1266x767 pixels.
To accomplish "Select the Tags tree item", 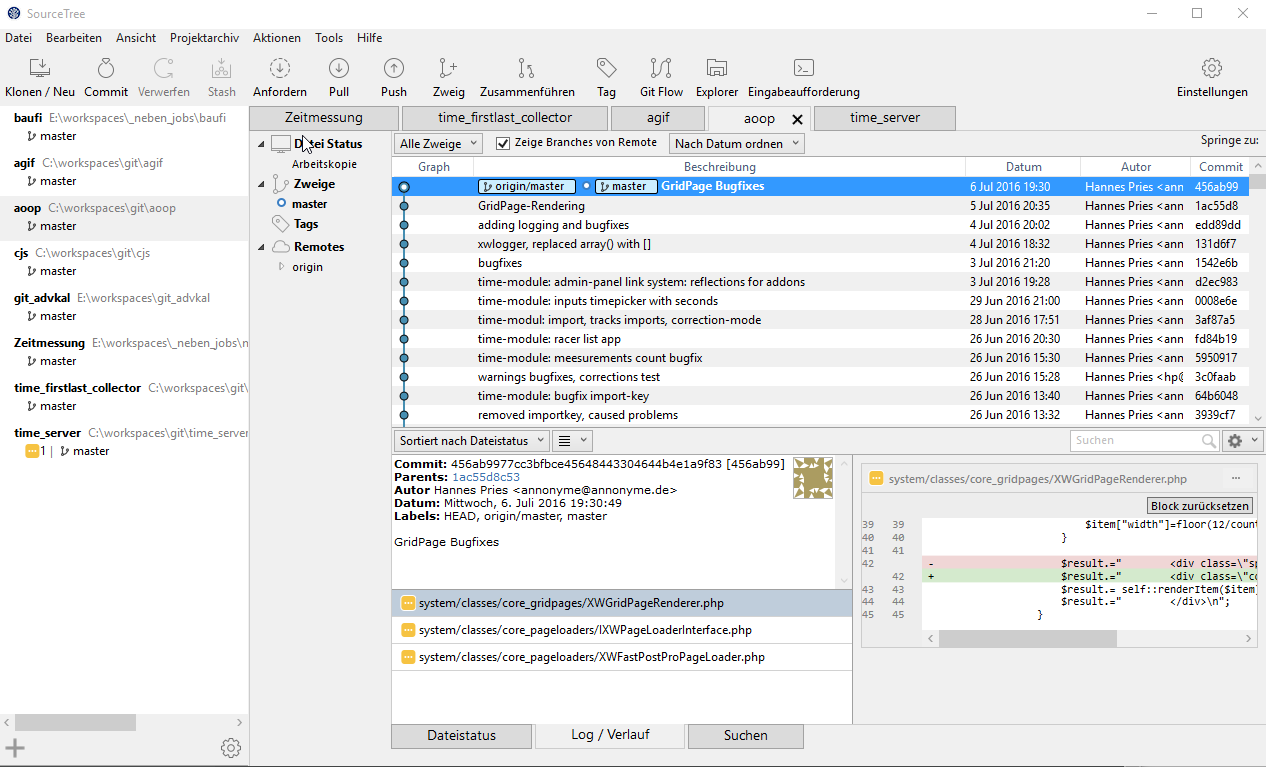I will click(x=306, y=224).
